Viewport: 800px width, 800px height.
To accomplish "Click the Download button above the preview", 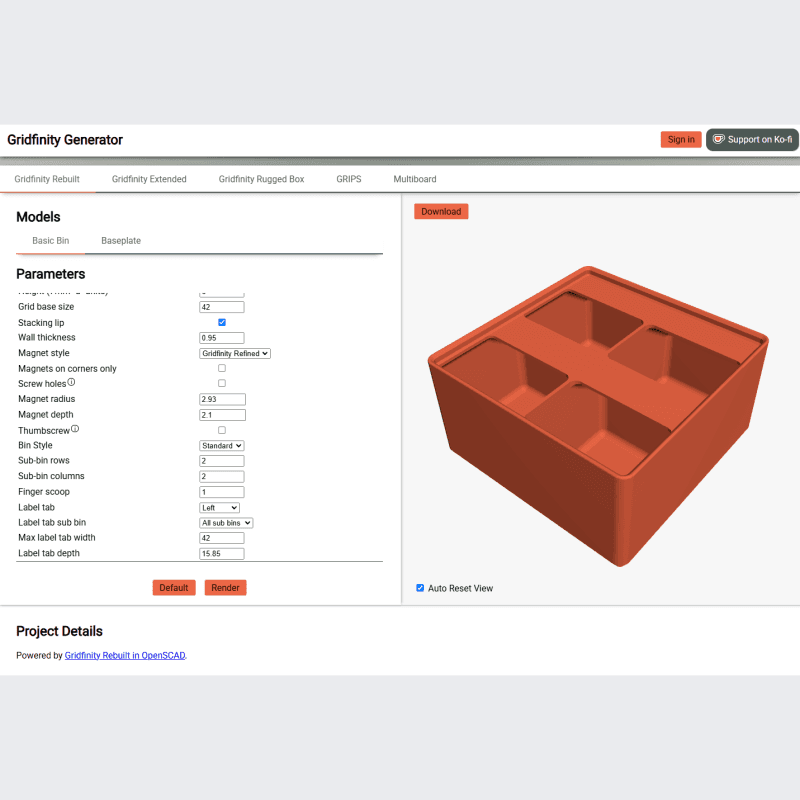I will click(441, 211).
